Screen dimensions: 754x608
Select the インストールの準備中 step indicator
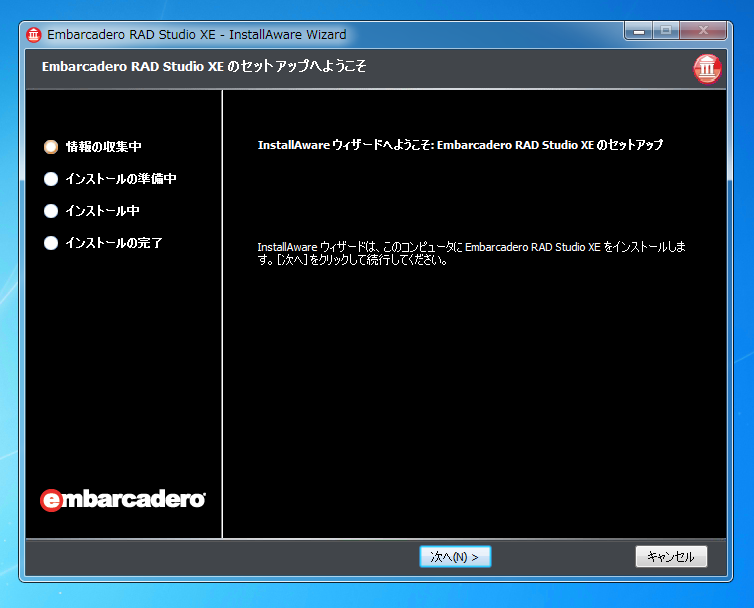coord(51,179)
